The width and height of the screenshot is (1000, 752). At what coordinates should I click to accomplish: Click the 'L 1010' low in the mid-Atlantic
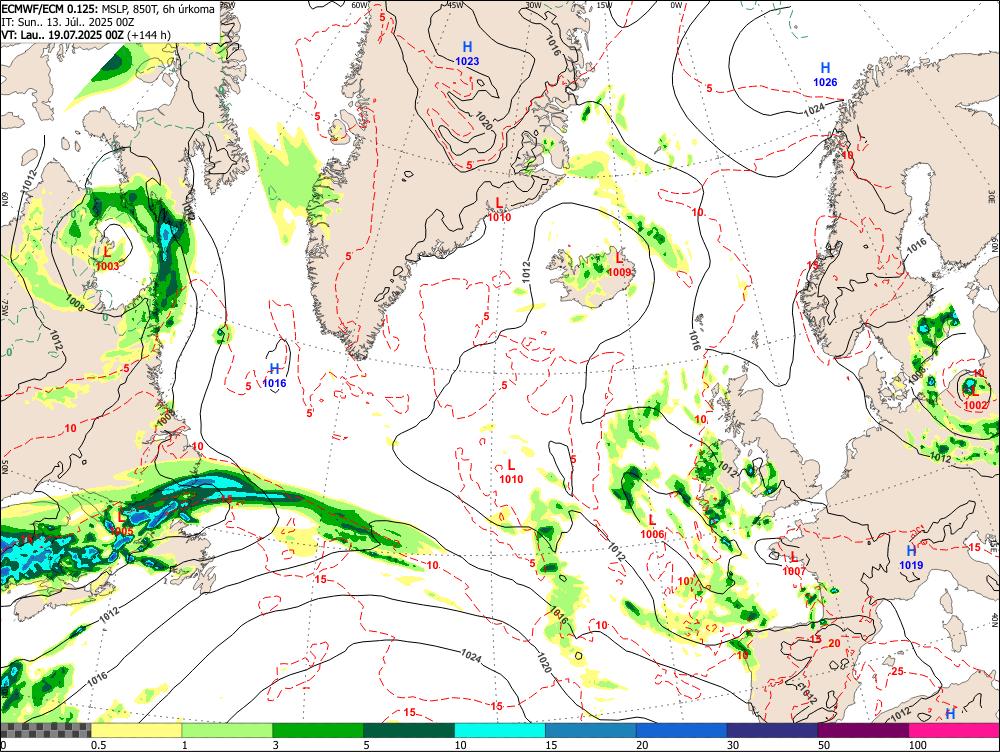(511, 471)
